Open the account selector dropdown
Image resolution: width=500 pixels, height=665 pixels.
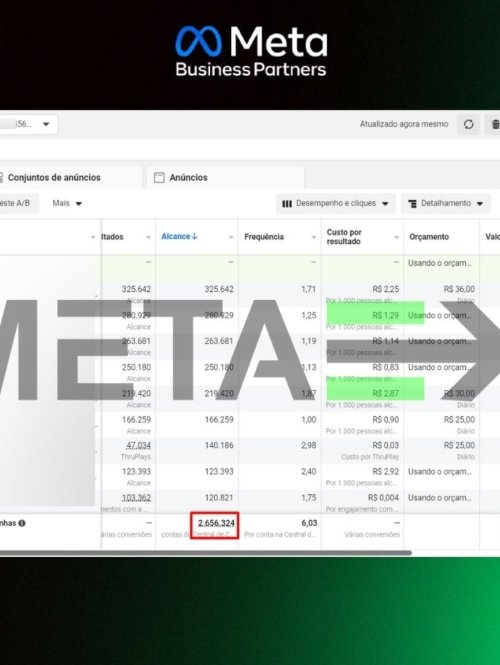coord(29,124)
